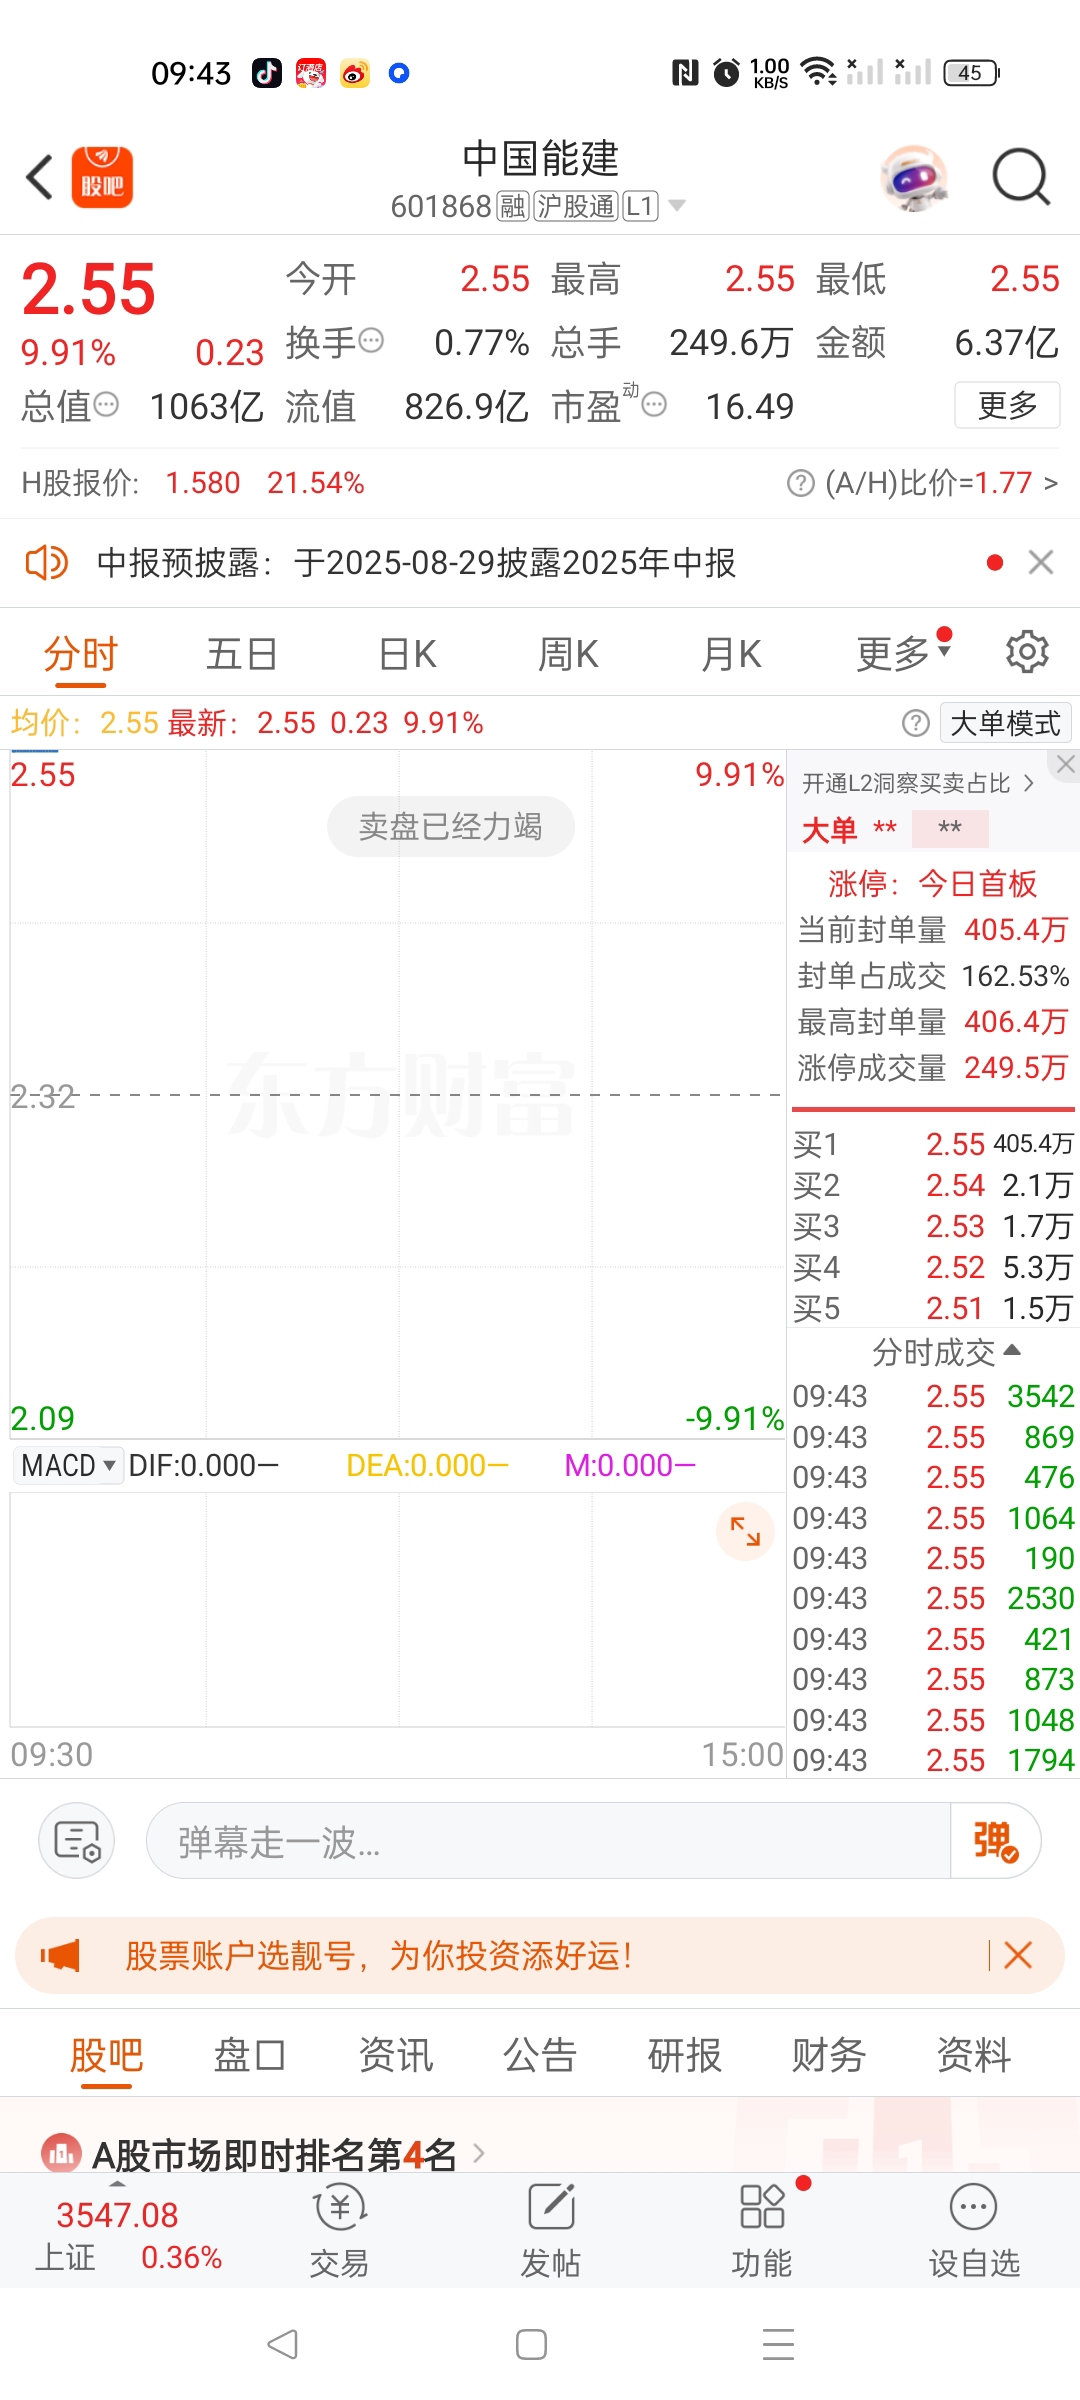Image resolution: width=1080 pixels, height=2400 pixels.
Task: Expand the stock title dropdown triangle
Action: pyautogui.click(x=677, y=206)
